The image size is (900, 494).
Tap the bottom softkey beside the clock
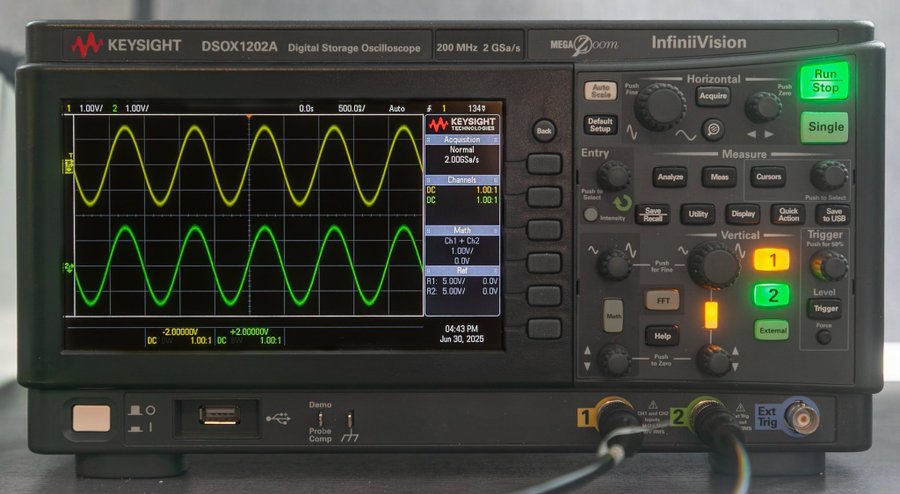[x=544, y=329]
